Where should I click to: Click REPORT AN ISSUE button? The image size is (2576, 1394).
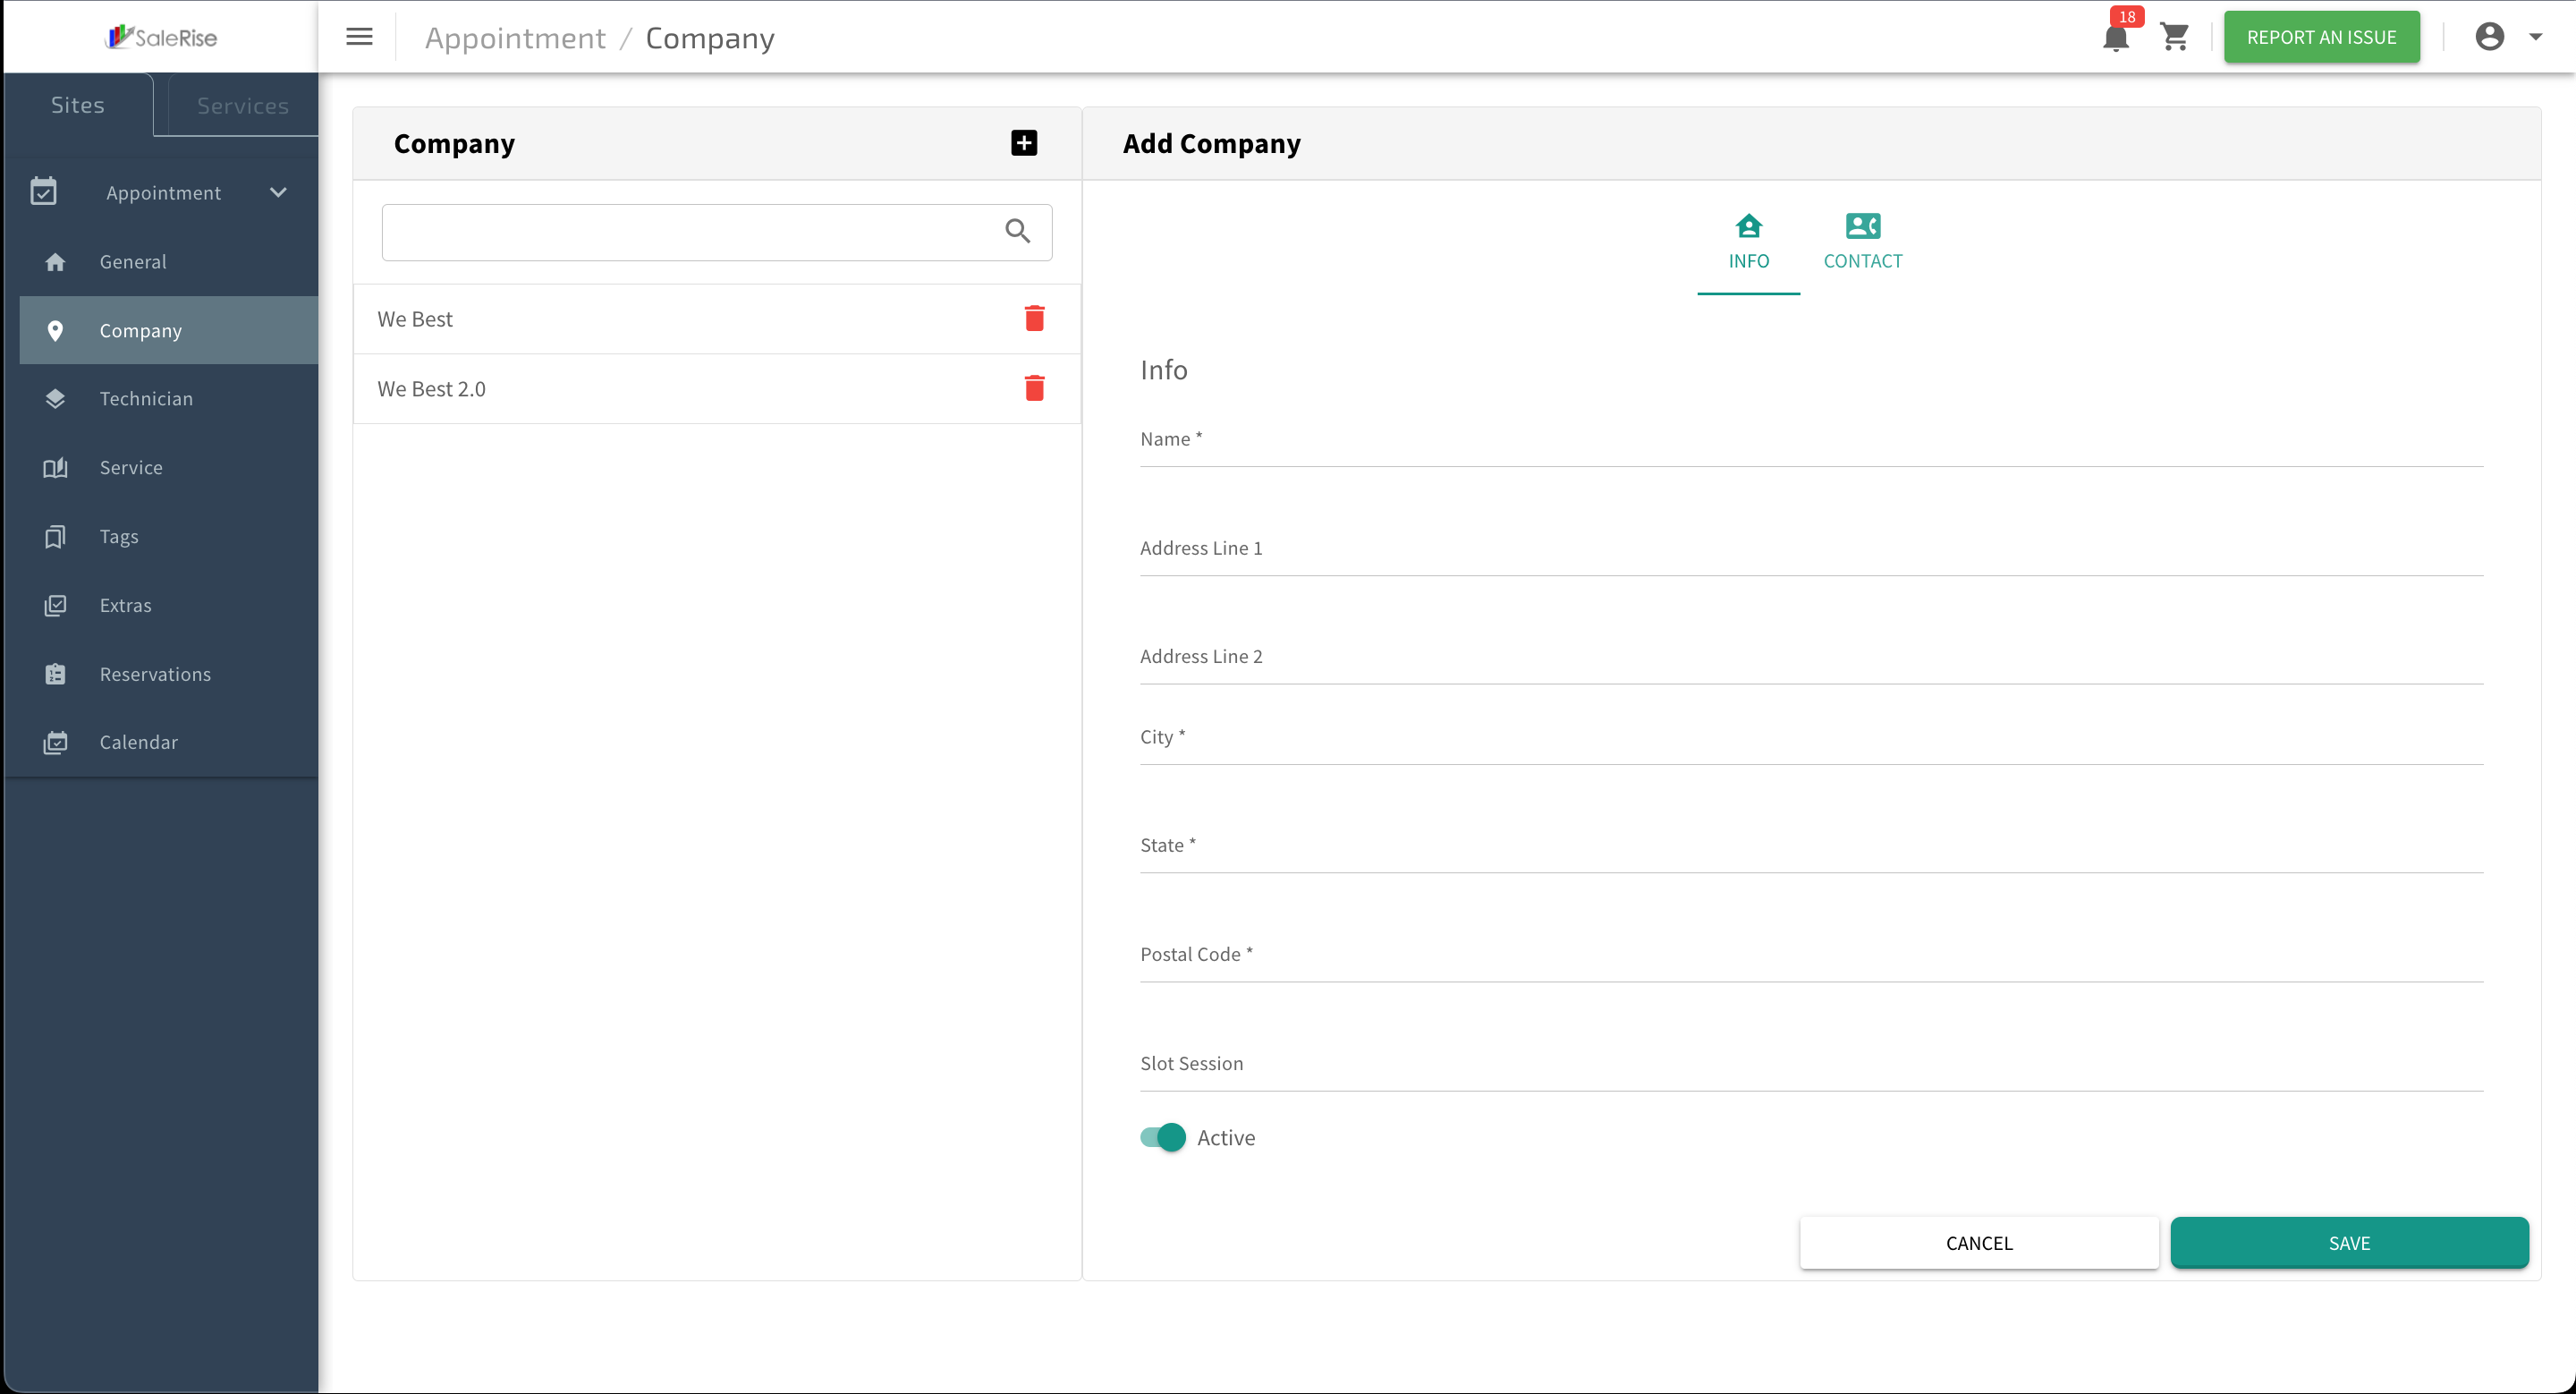pyautogui.click(x=2321, y=37)
